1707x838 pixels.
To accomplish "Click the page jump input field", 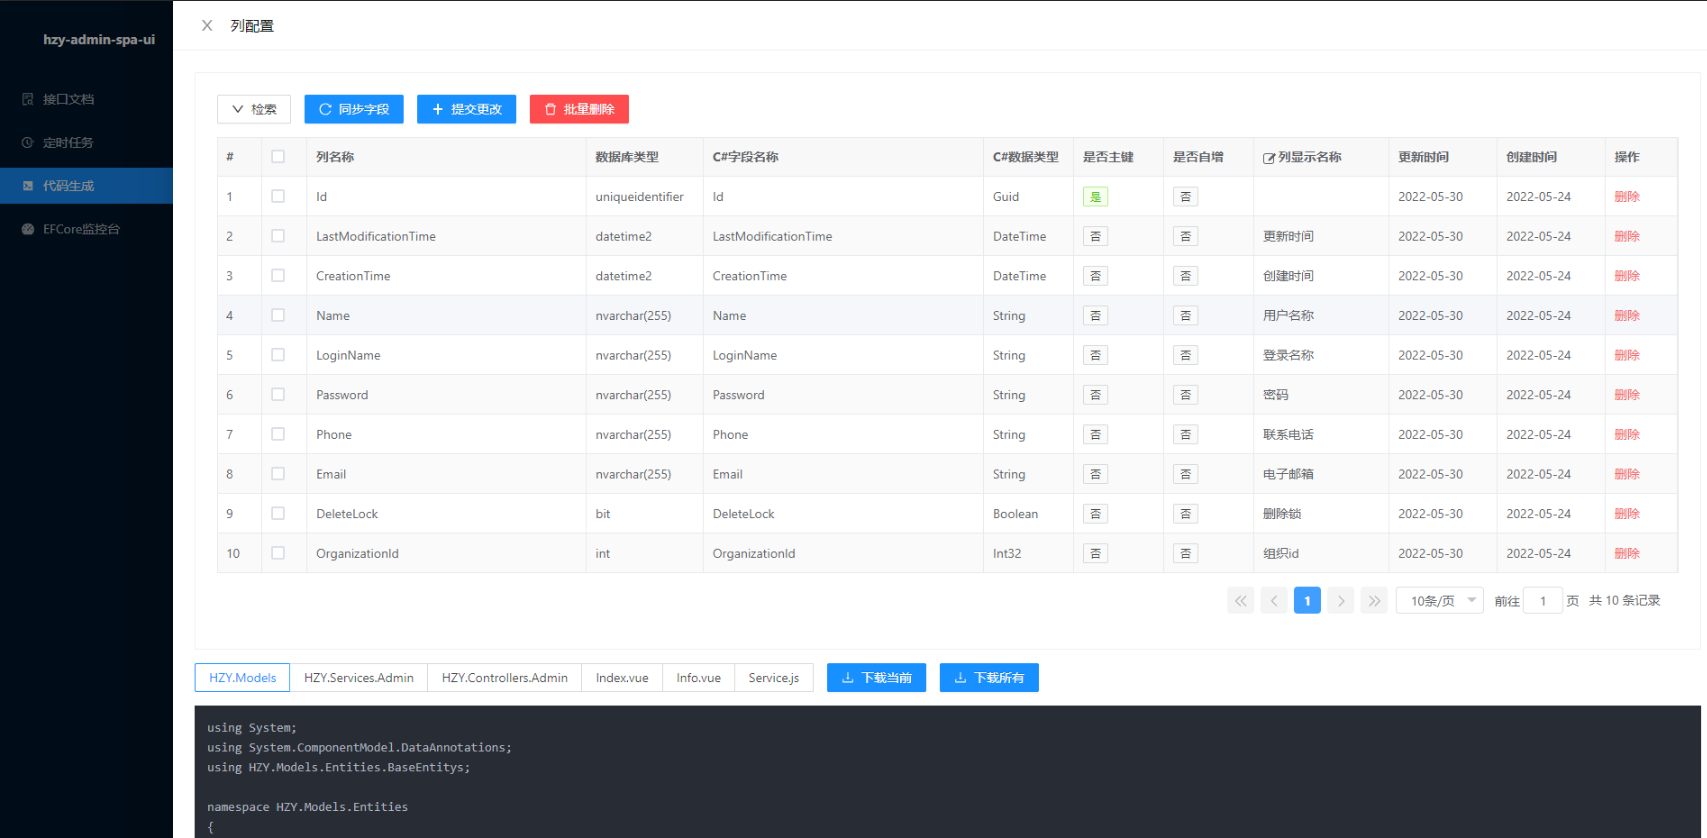I will (x=1543, y=601).
